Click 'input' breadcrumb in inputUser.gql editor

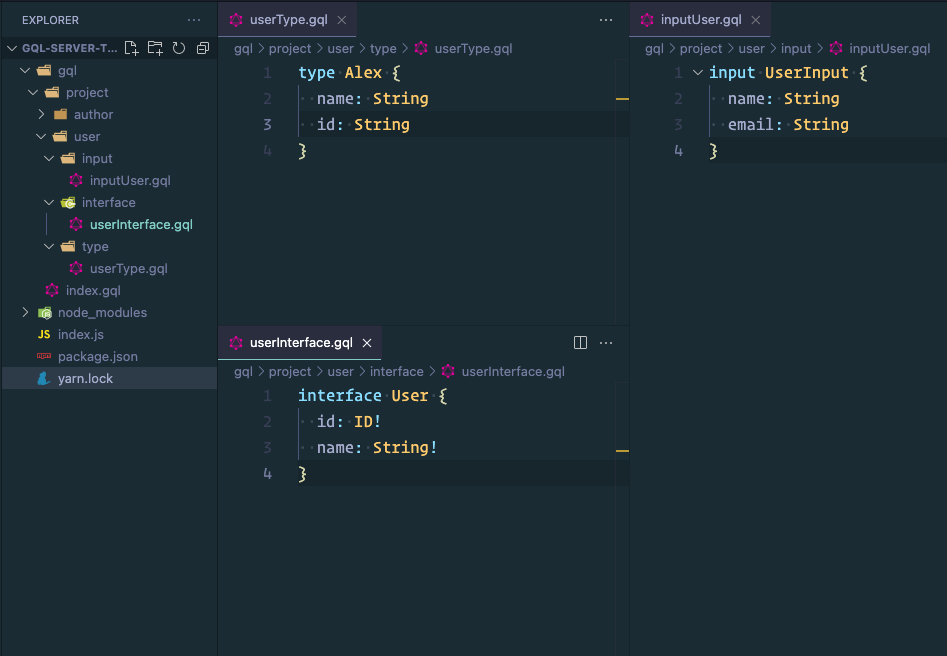(796, 49)
